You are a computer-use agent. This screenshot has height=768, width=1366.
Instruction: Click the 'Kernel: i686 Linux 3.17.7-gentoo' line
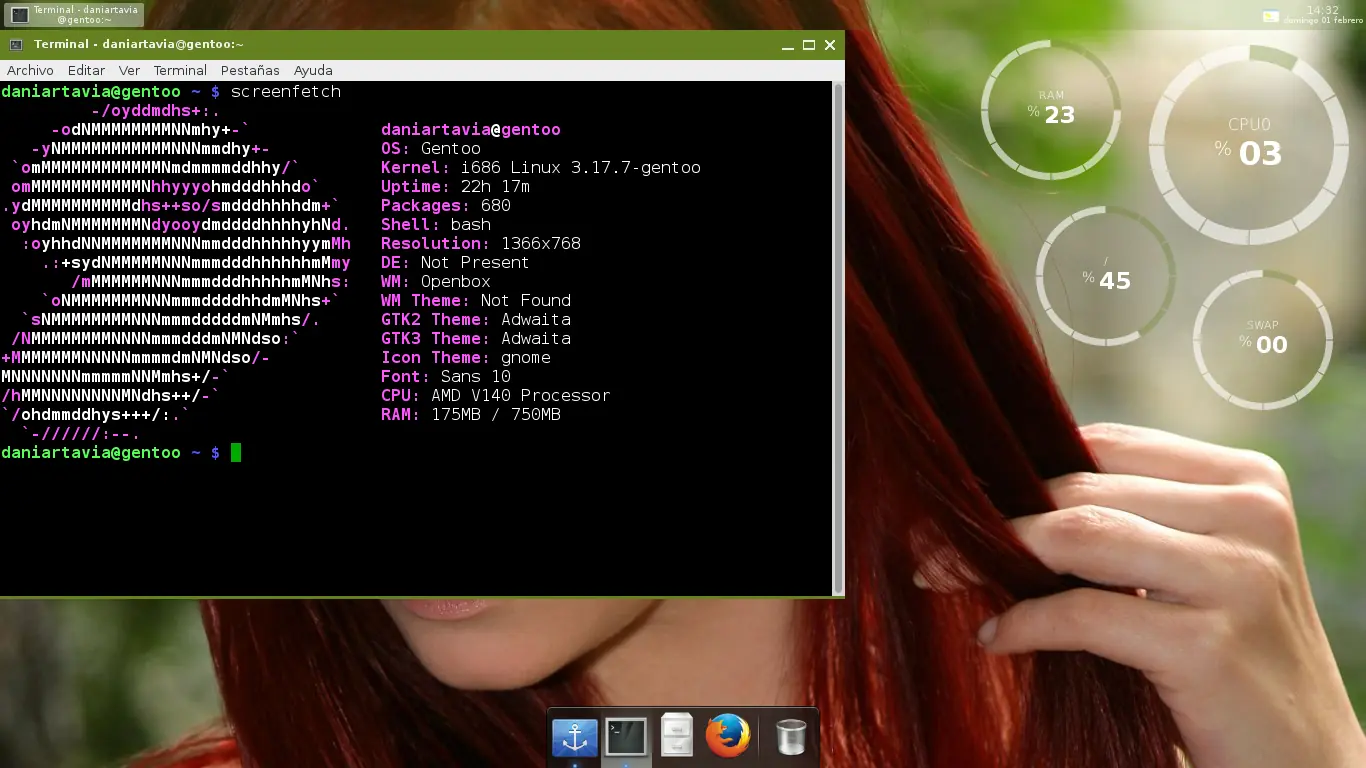(541, 167)
